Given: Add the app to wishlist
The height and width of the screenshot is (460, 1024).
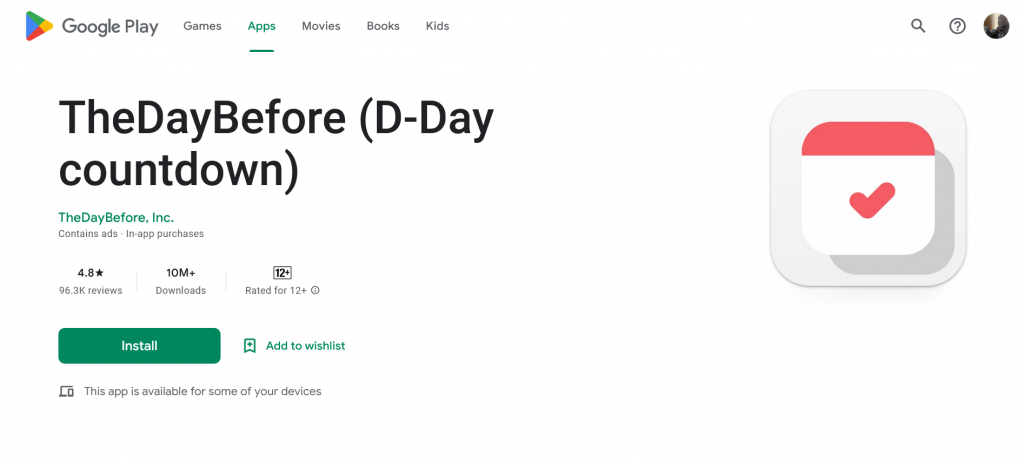Looking at the screenshot, I should point(294,346).
